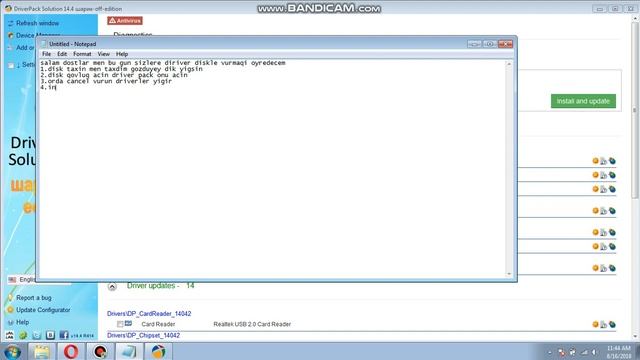Click the Refresh window link text
Image resolution: width=640 pixels, height=360 pixels.
pos(38,23)
